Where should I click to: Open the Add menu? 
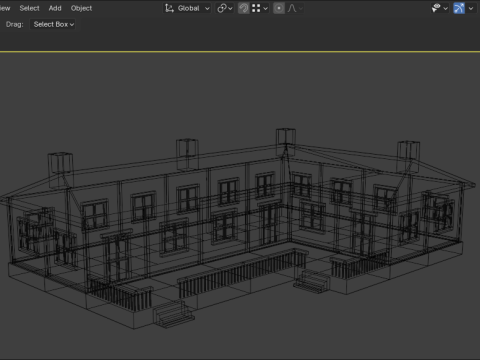55,8
